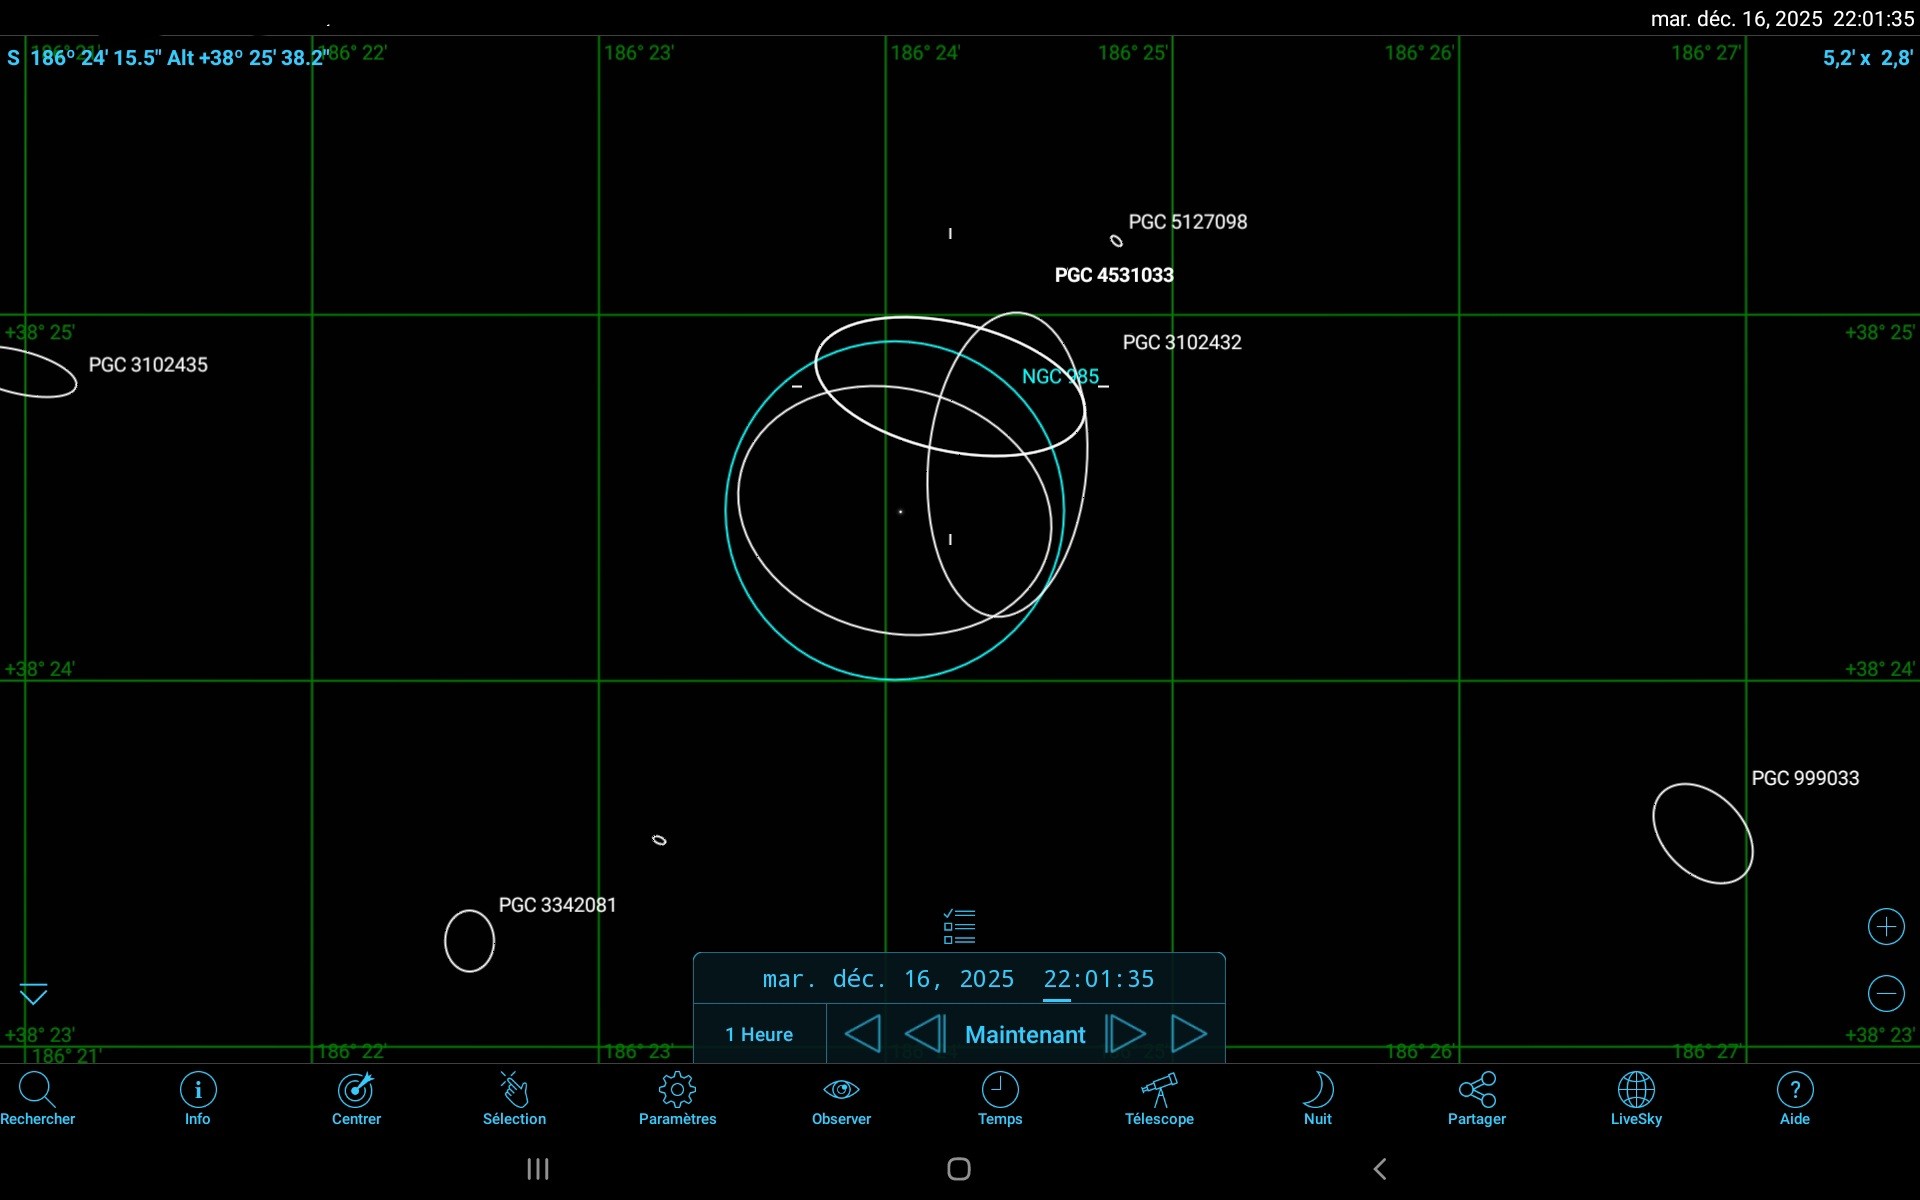Open the Info panel for selected object
1920x1200 pixels.
(x=198, y=1098)
